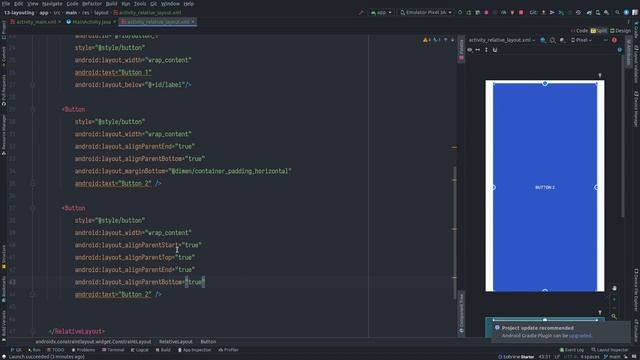This screenshot has height=360, width=640.
Task: Open the Navigate menu
Action: pos(52,4)
